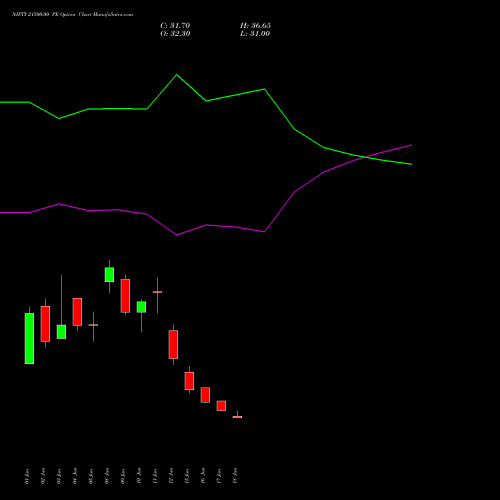500x500 pixels.
Task: Select the 12 Jan date label
Action: pos(171,476)
